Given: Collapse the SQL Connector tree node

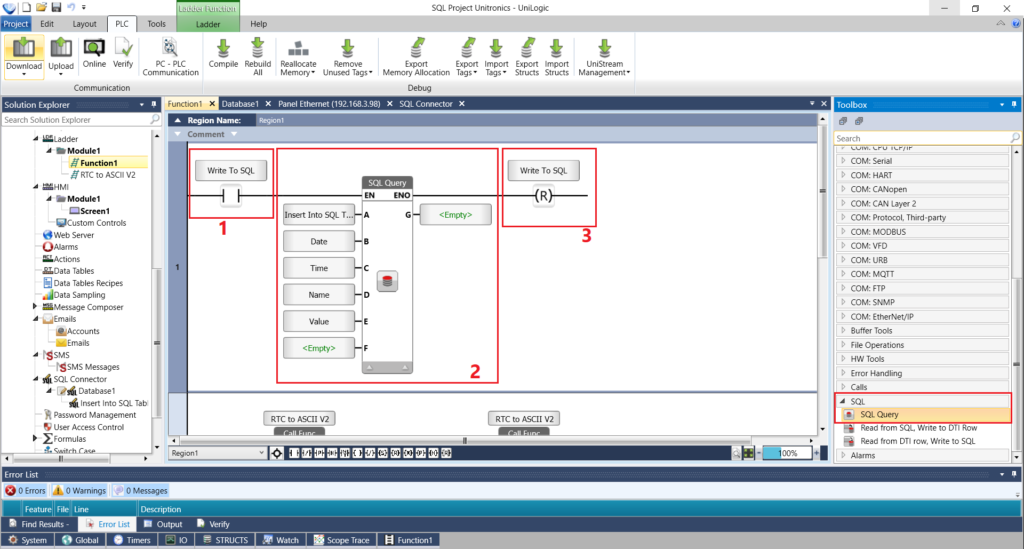Looking at the screenshot, I should (x=35, y=379).
